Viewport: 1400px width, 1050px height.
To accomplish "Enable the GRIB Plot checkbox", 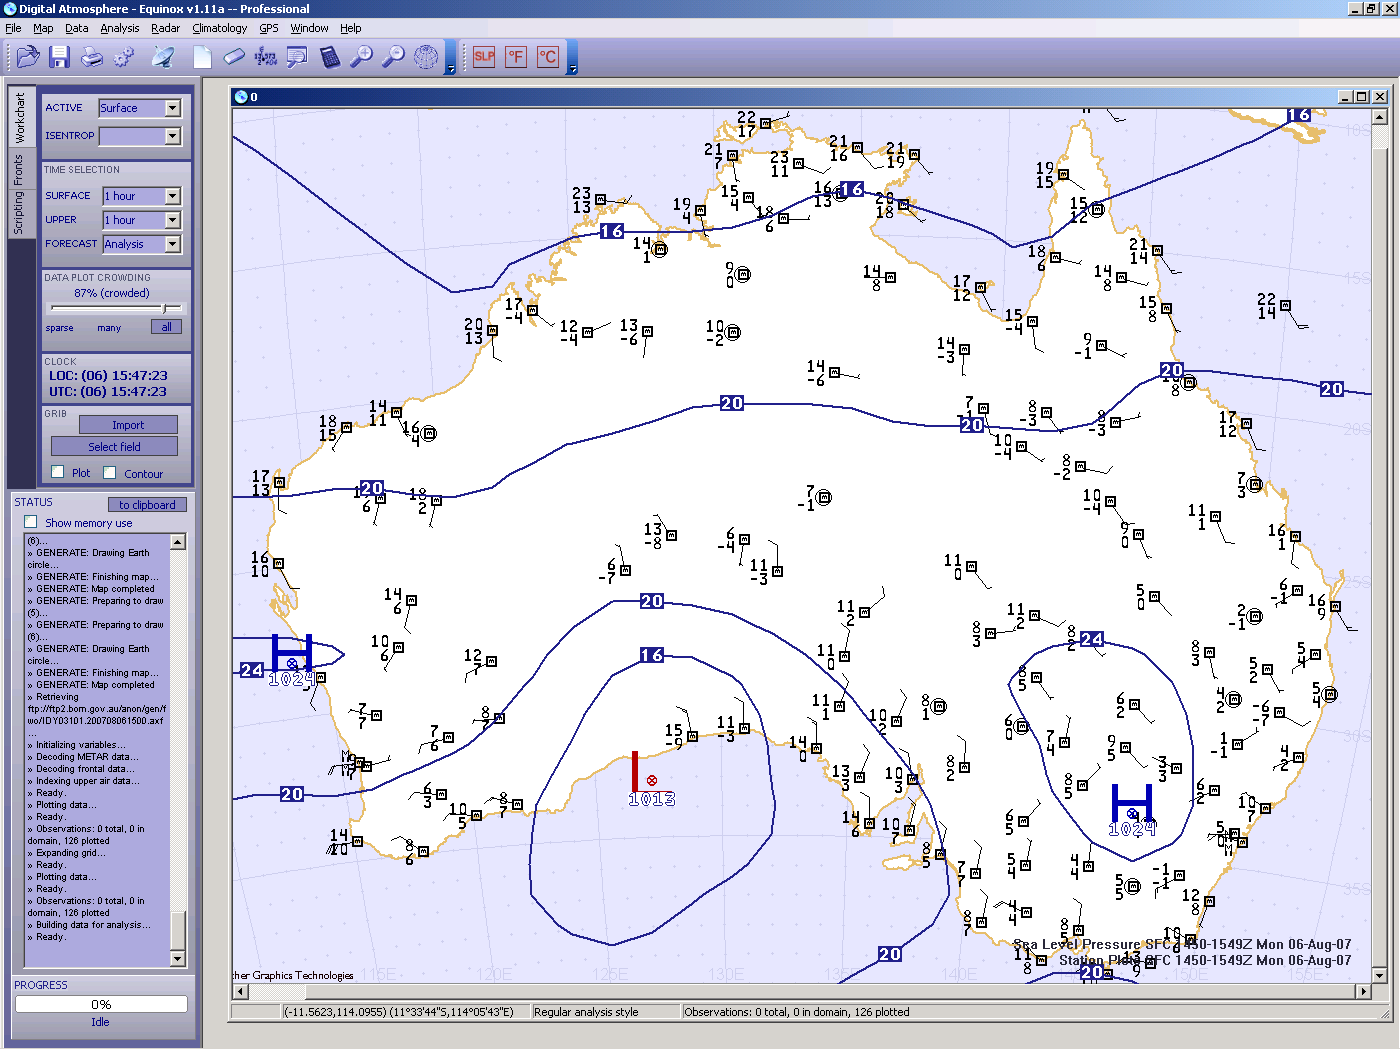I will pyautogui.click(x=58, y=473).
